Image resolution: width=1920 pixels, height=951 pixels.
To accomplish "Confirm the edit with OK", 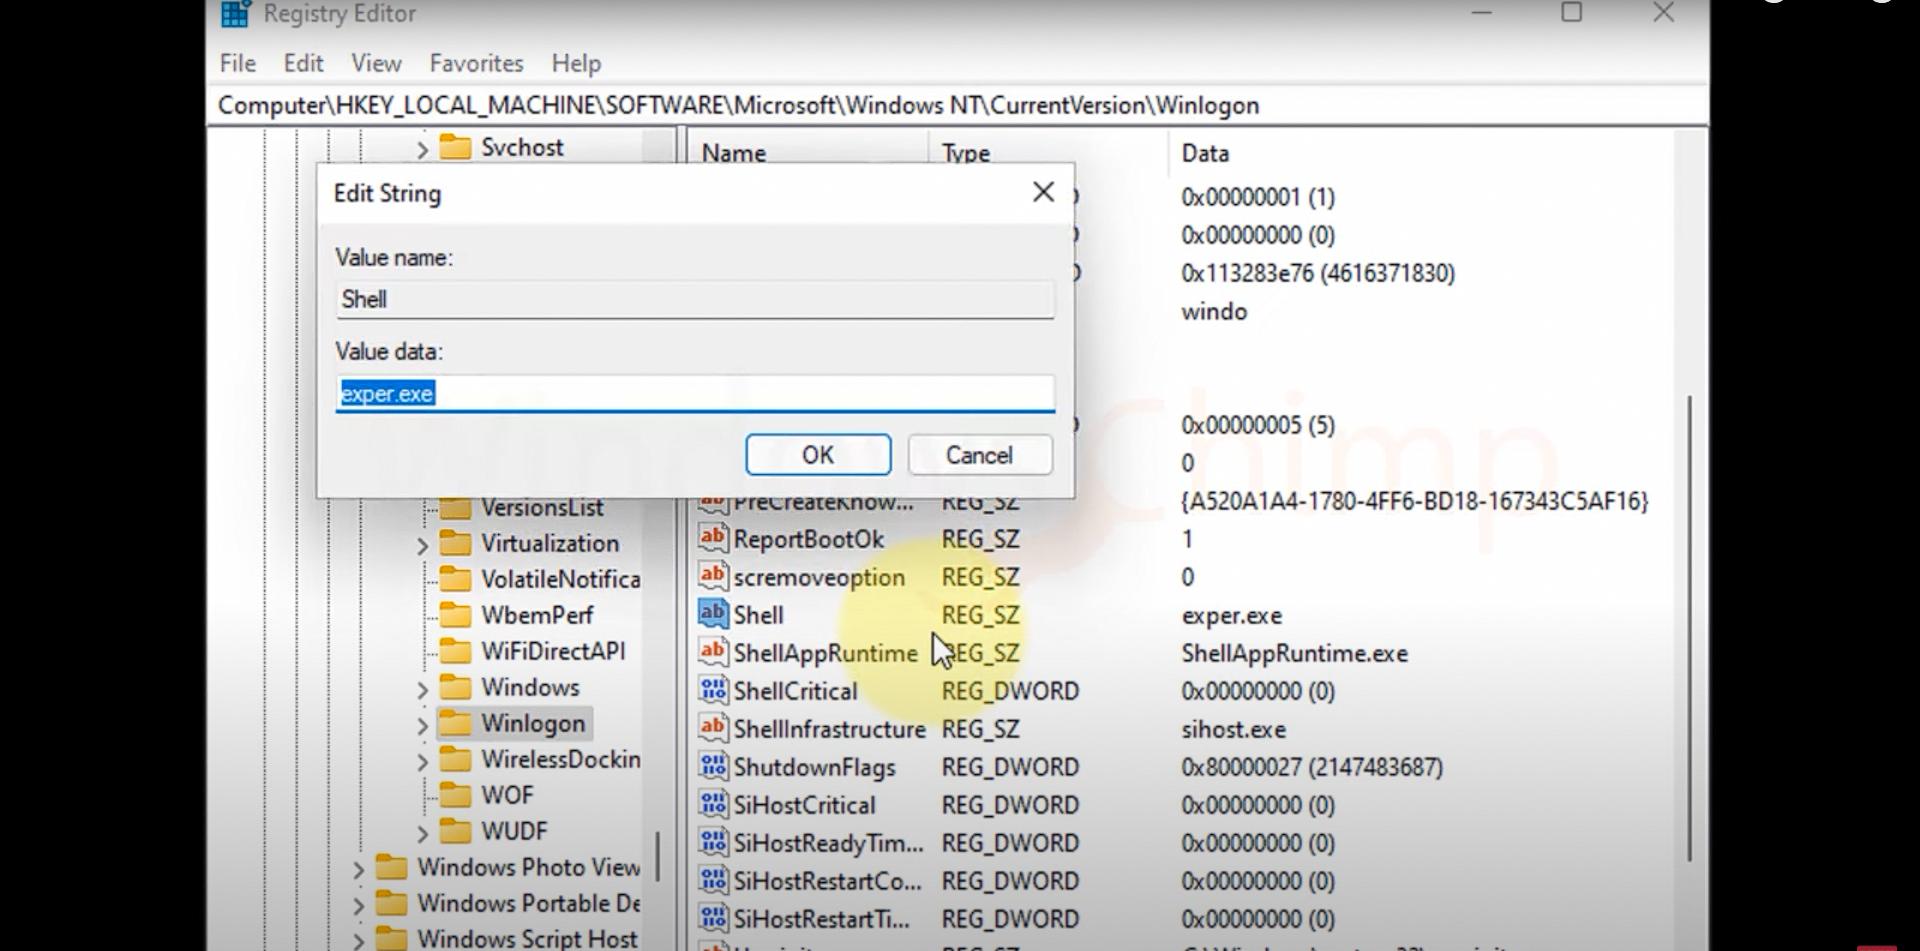I will [818, 455].
